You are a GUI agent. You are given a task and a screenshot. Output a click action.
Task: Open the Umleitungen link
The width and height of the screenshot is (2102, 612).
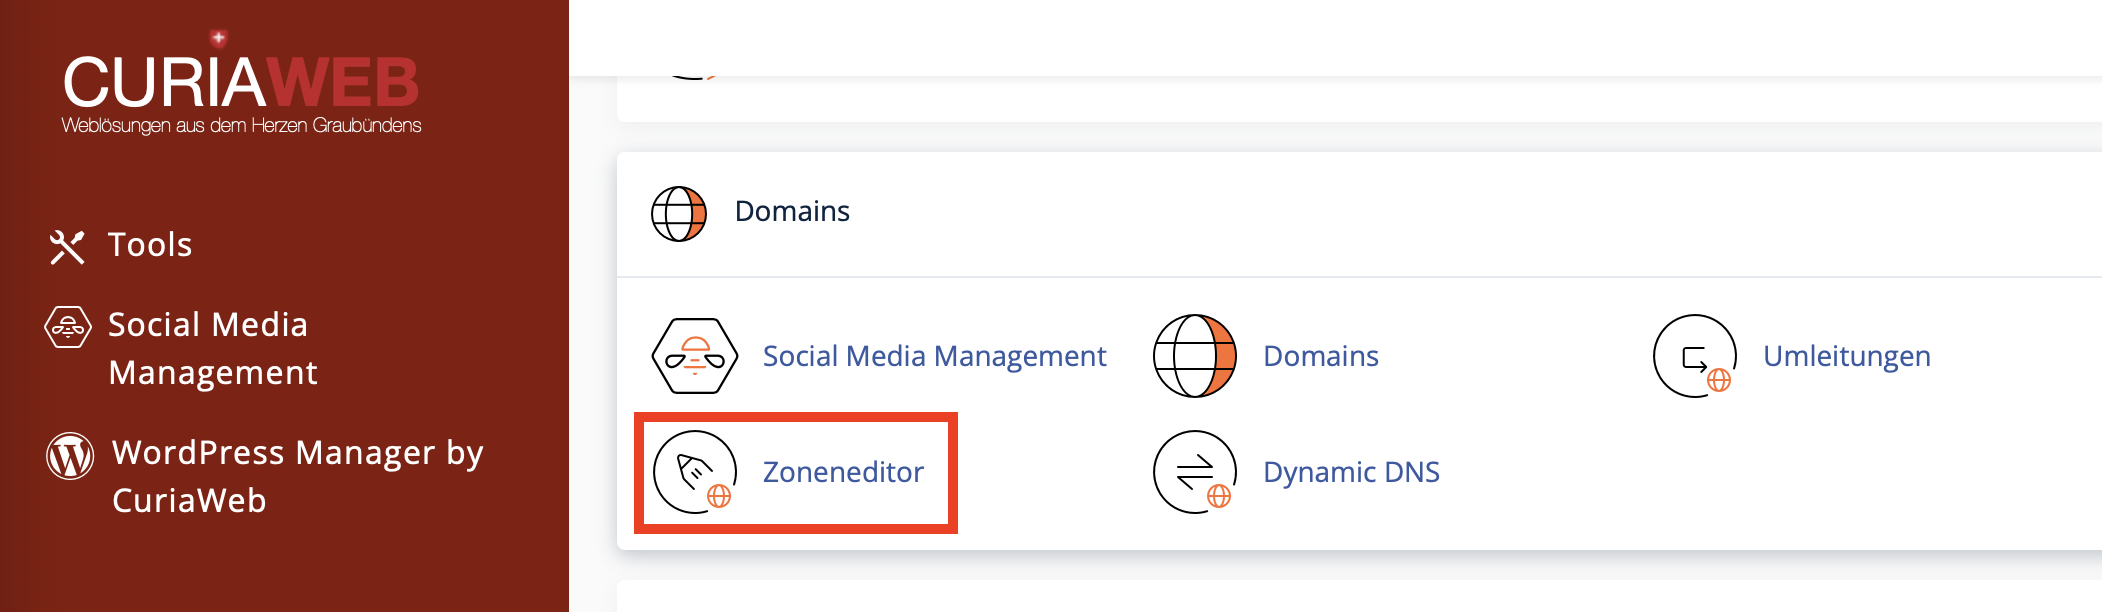tap(1846, 356)
